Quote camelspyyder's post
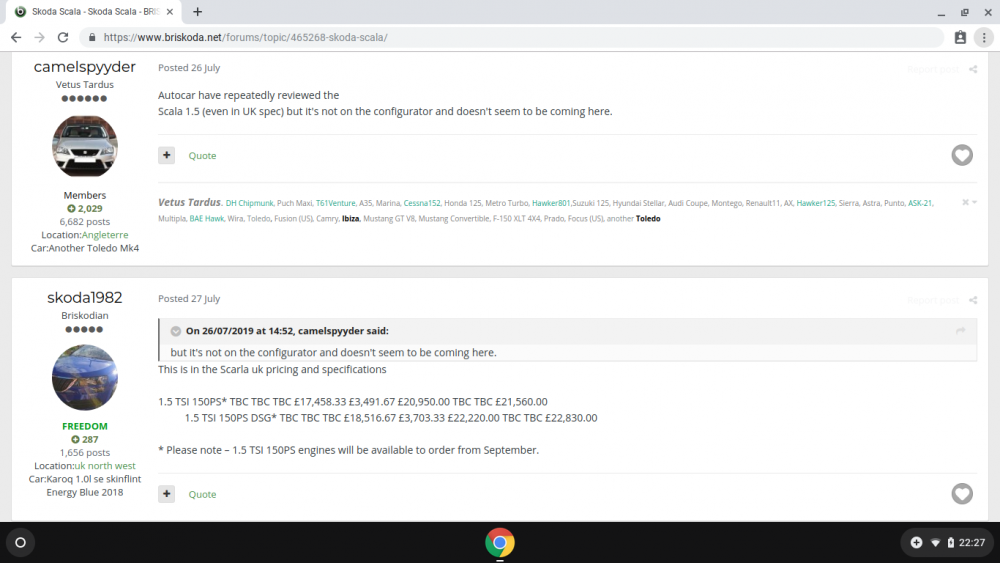 click(x=202, y=156)
